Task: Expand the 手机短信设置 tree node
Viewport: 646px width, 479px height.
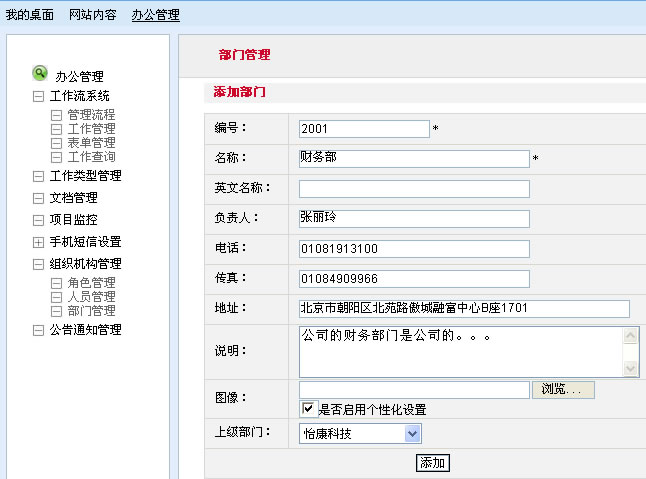Action: click(x=38, y=242)
